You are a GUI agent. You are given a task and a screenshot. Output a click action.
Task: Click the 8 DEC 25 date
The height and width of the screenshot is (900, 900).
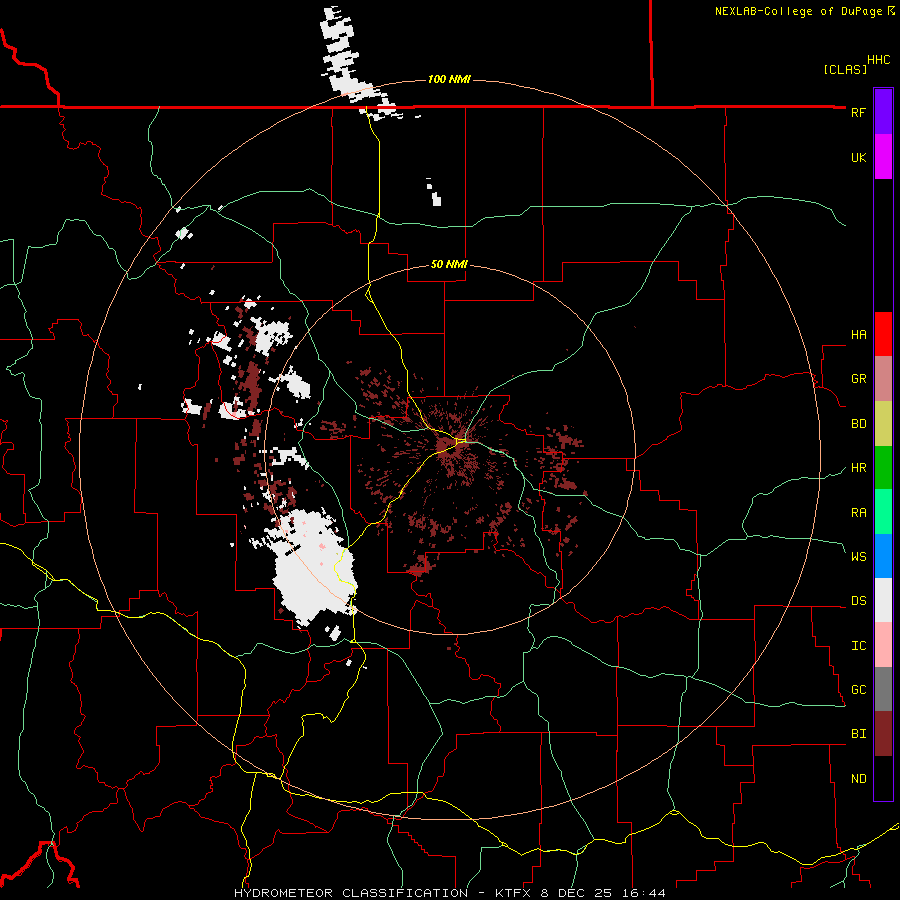click(x=574, y=893)
